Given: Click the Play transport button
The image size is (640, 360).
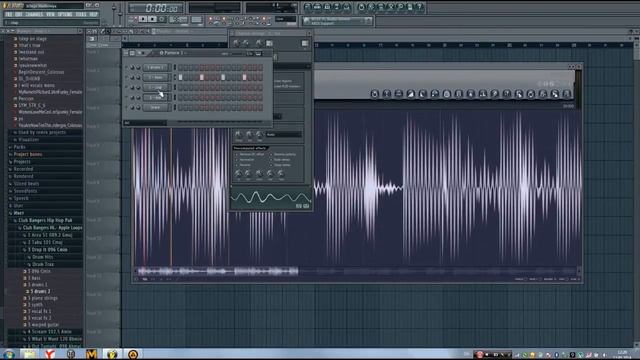Looking at the screenshot, I should pos(142,19).
